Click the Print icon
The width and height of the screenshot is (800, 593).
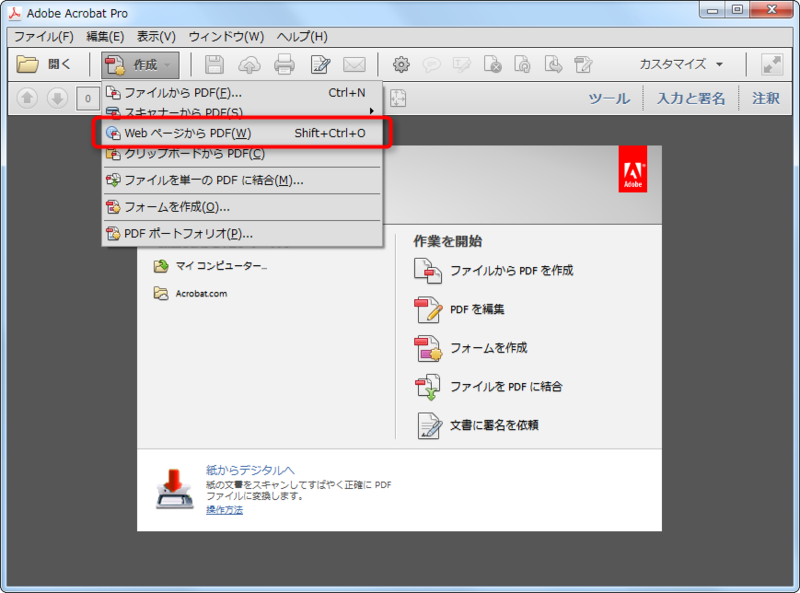[x=284, y=65]
